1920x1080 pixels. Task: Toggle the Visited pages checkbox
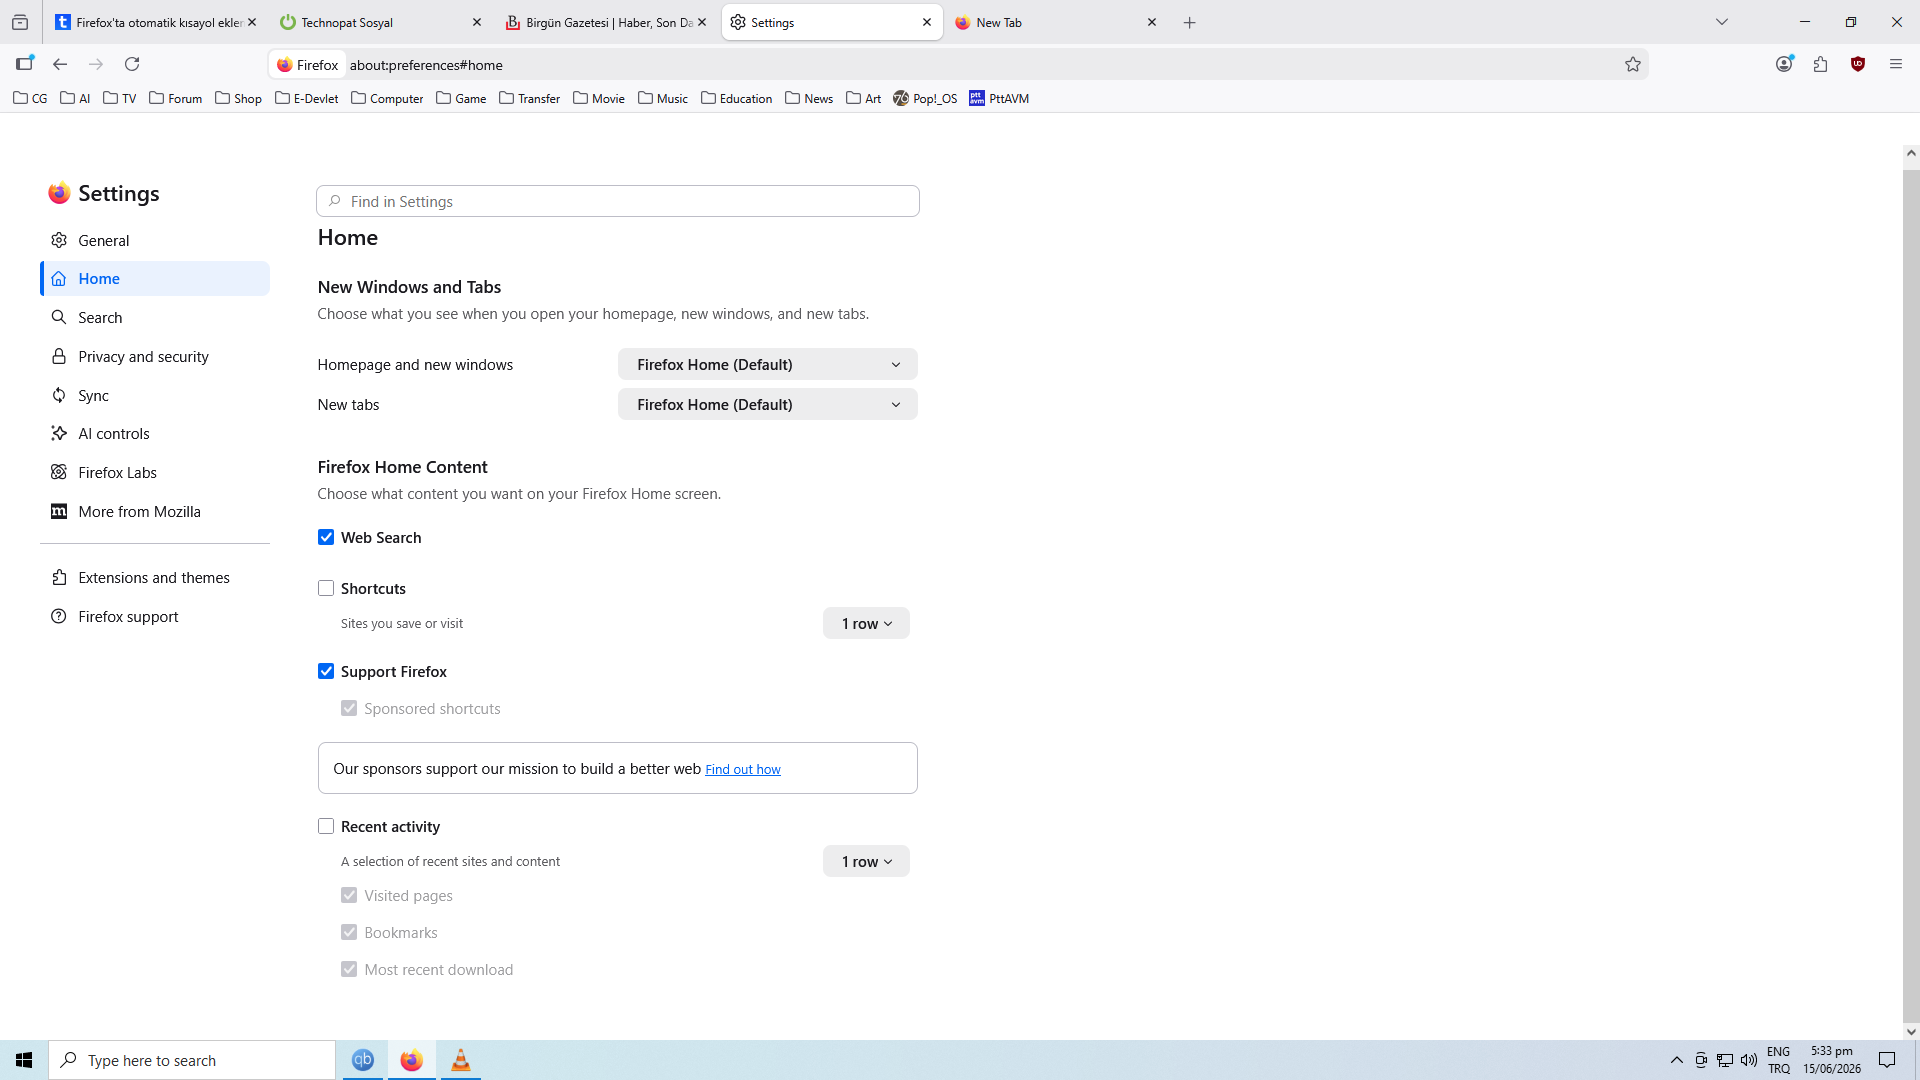pos(349,895)
